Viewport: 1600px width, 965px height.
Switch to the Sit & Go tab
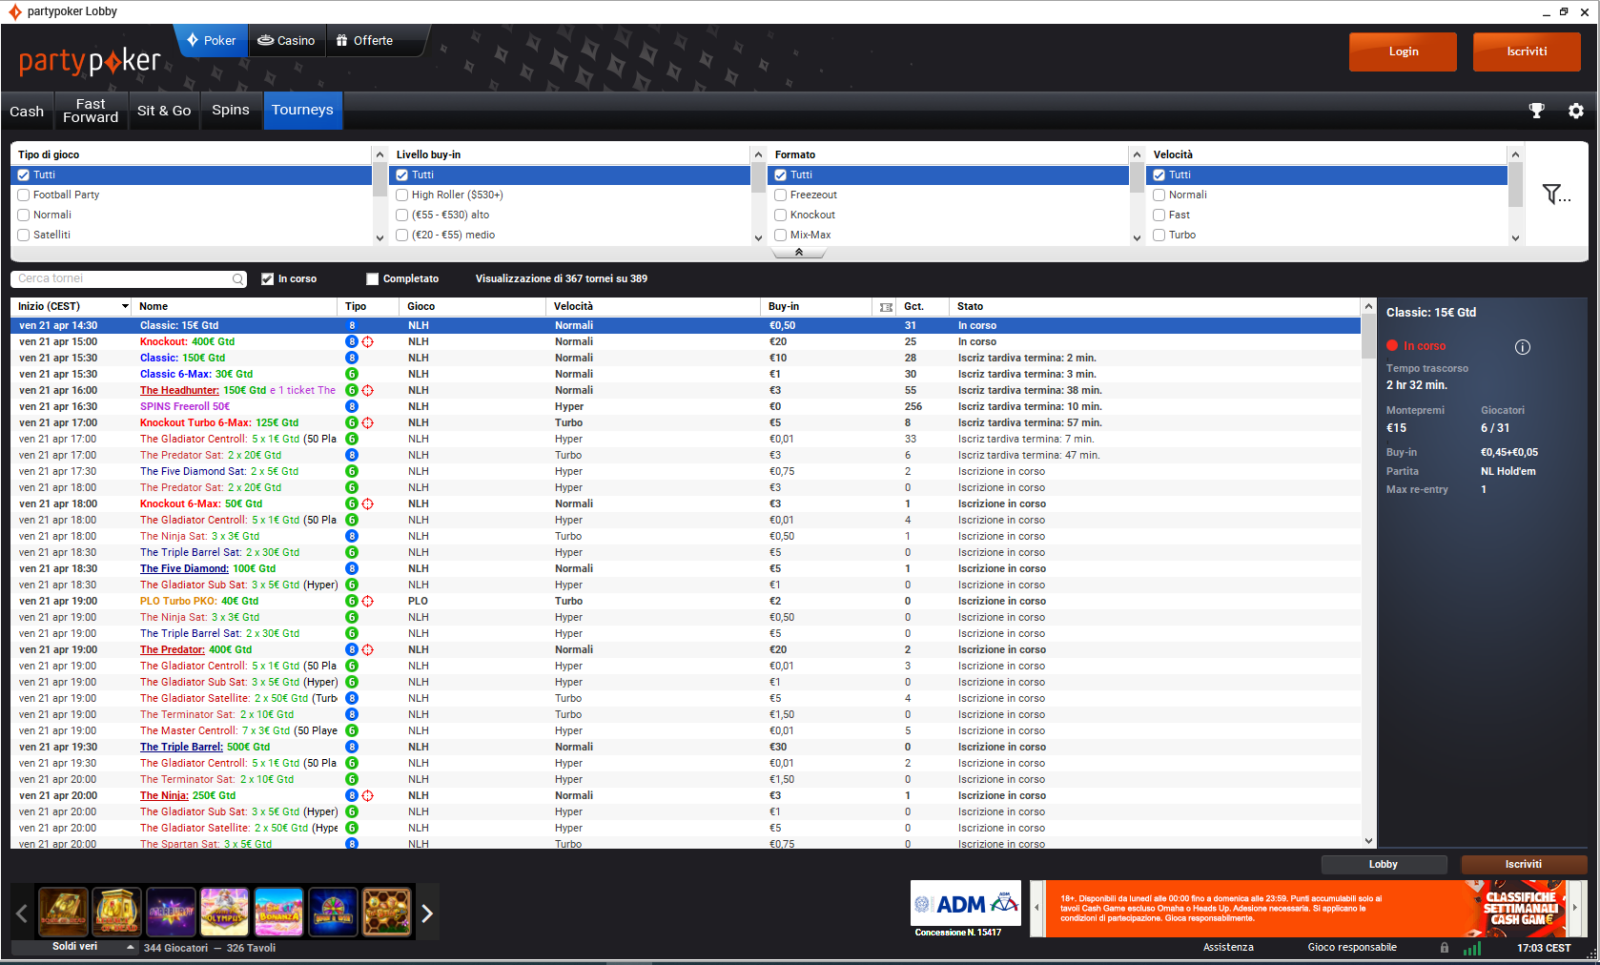(x=164, y=111)
